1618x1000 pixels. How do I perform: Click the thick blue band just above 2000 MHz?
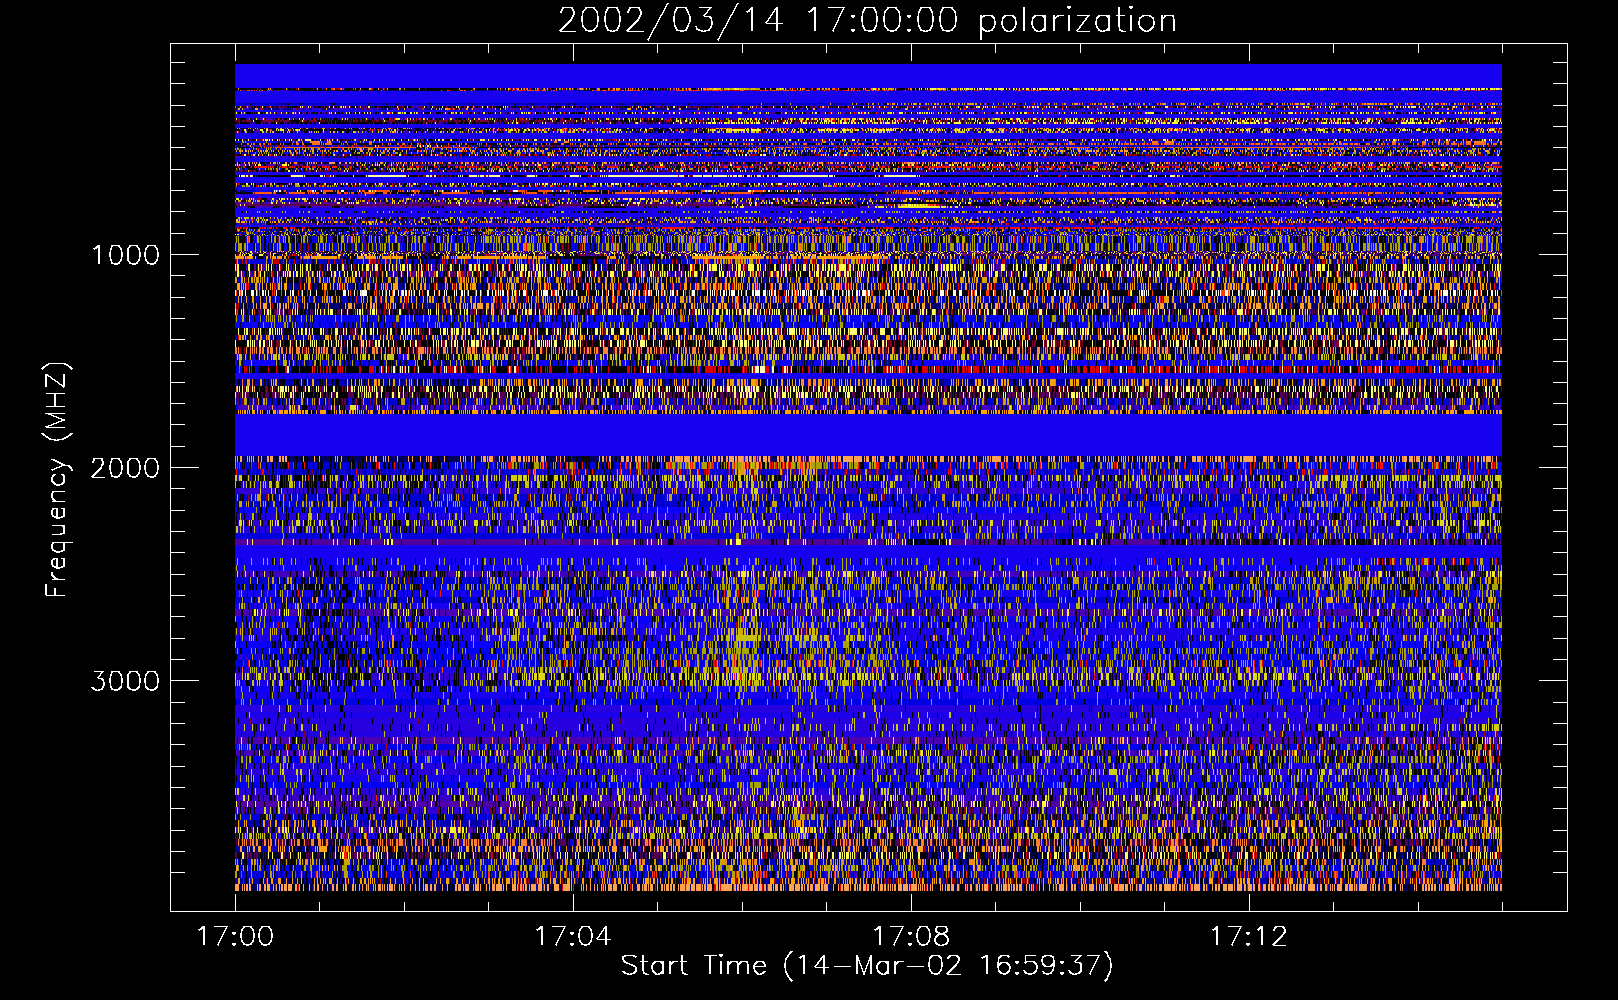click(x=868, y=435)
